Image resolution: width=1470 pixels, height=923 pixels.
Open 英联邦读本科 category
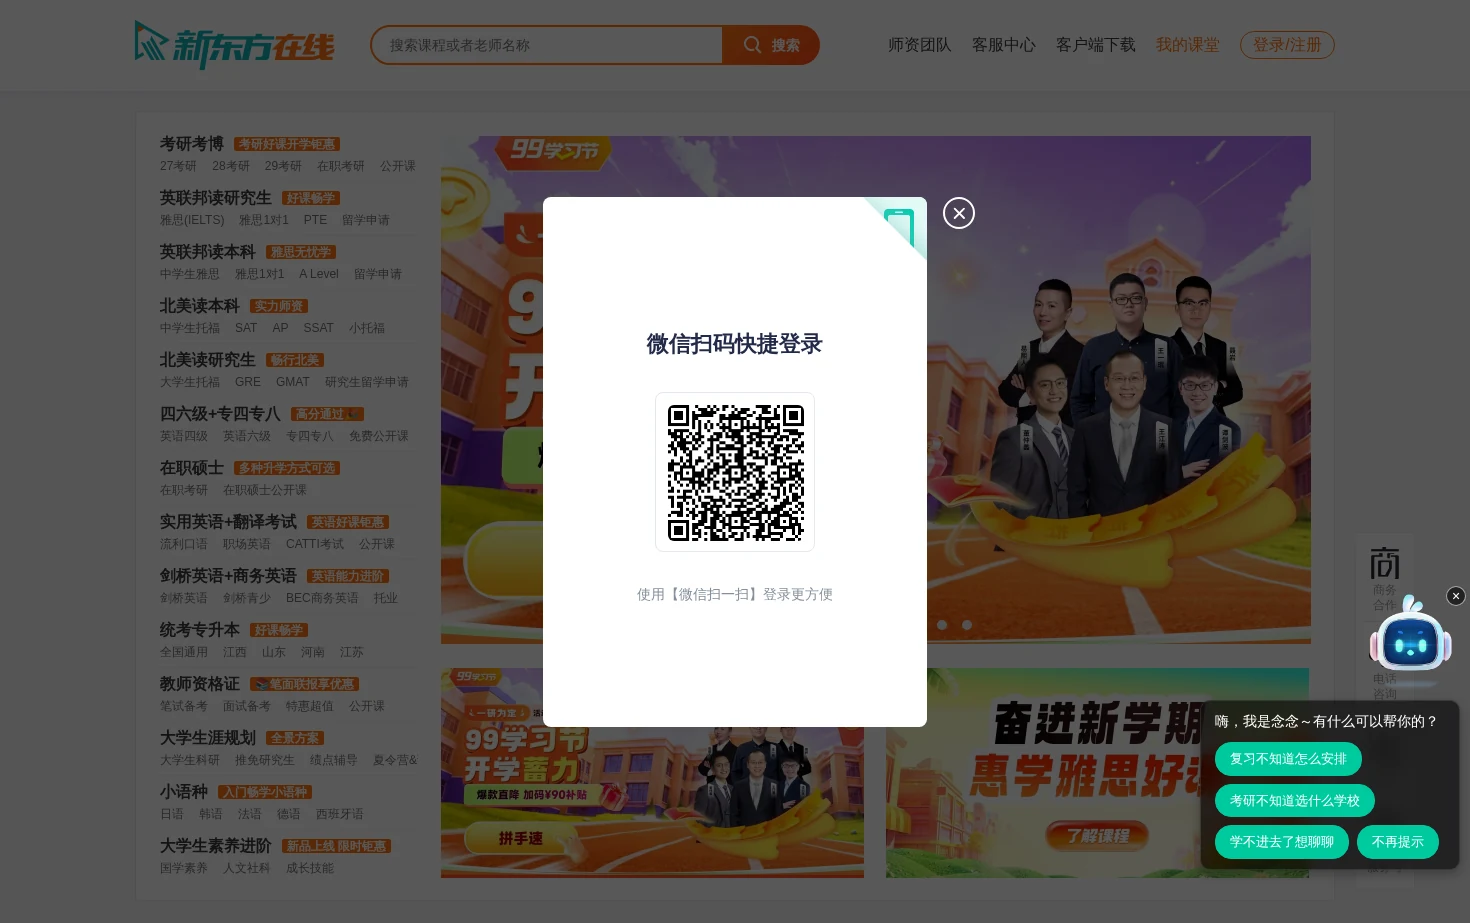(208, 252)
